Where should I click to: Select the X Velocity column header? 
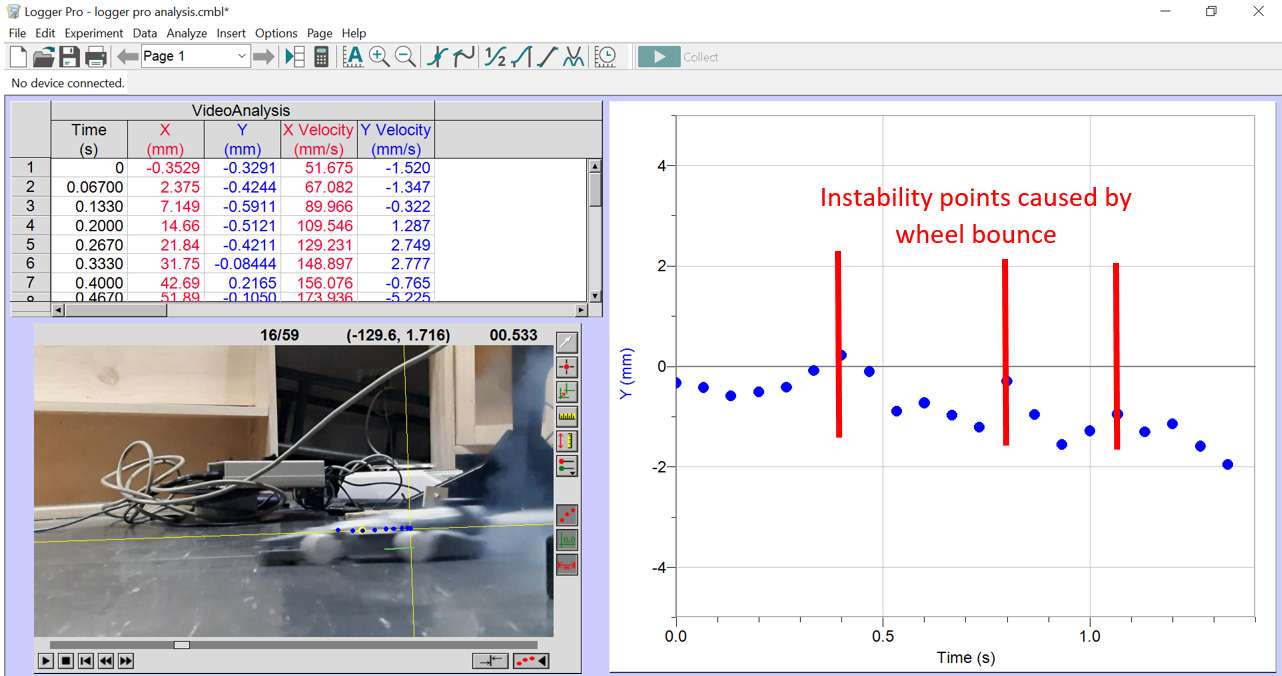point(318,139)
